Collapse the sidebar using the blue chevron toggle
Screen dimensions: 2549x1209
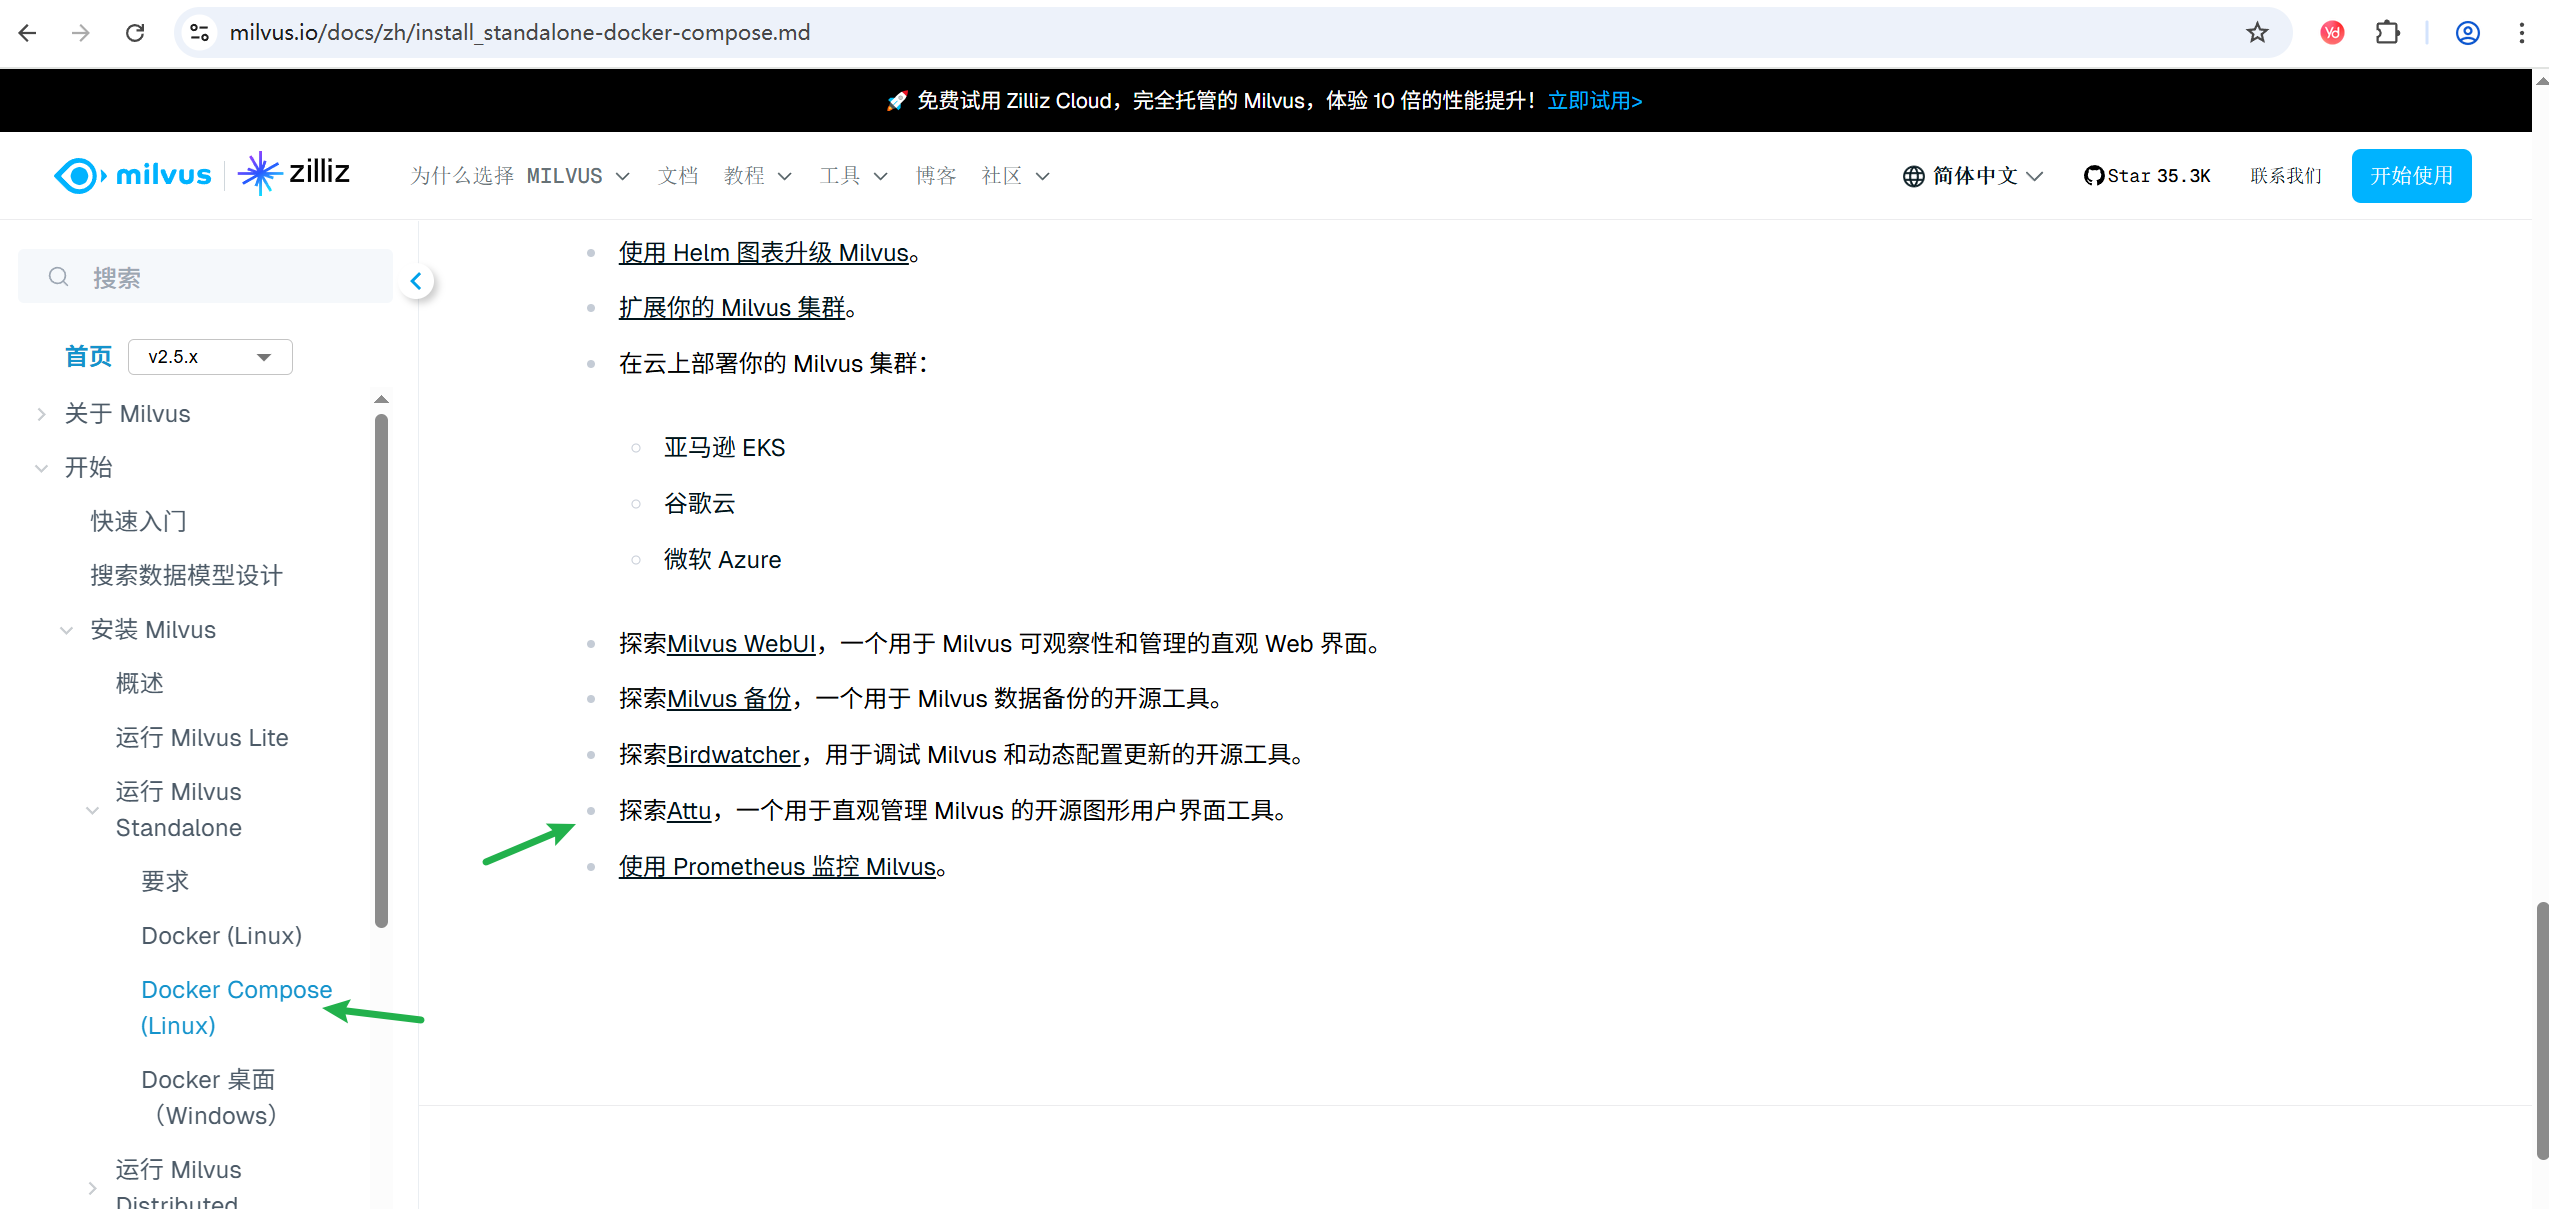coord(417,281)
